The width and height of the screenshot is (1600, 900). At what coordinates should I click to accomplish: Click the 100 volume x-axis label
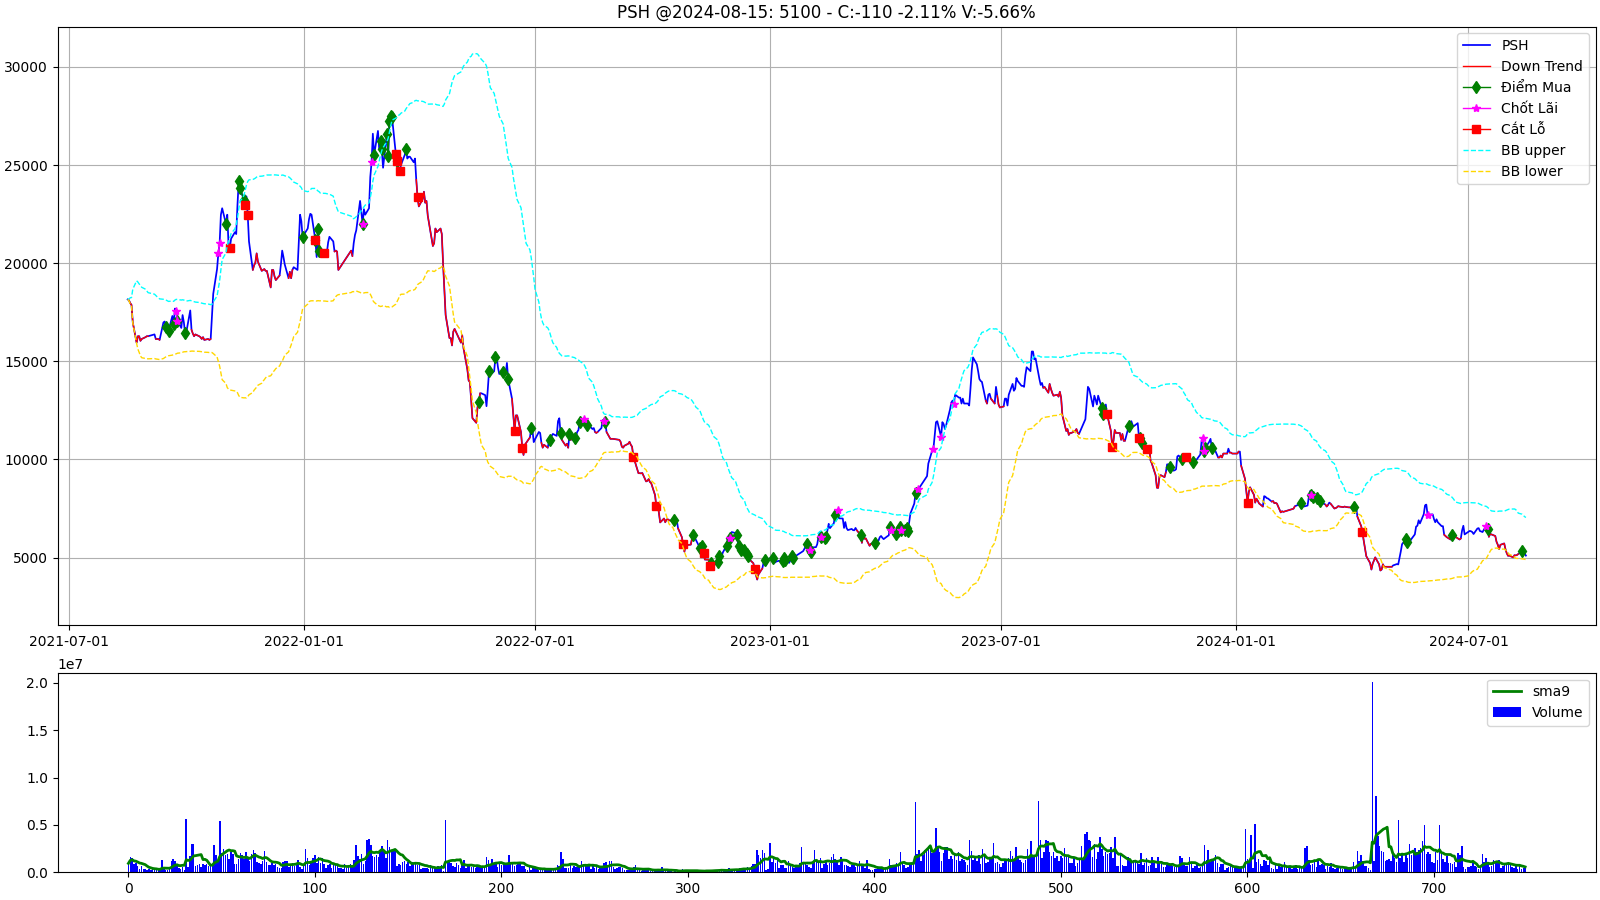pos(315,888)
